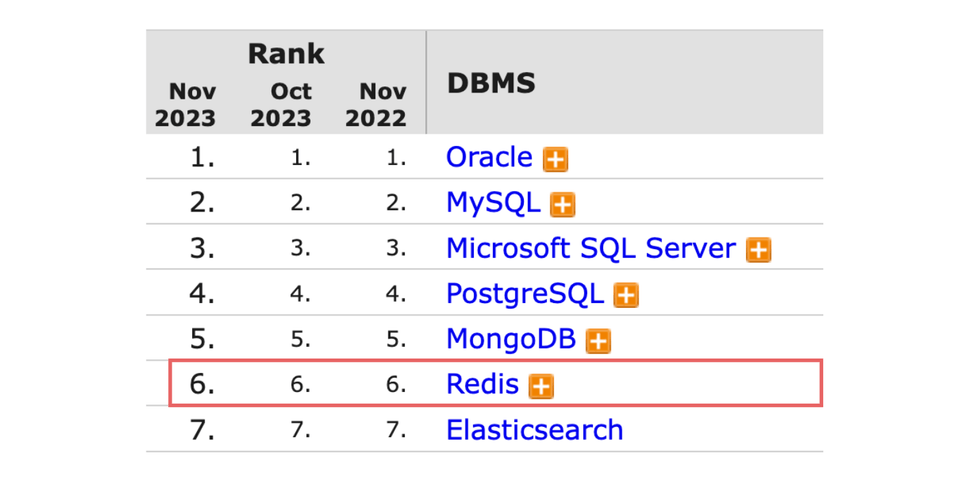Screen dimensions: 960x501
Task: Select the Nov 2022 rank subheader
Action: (376, 104)
